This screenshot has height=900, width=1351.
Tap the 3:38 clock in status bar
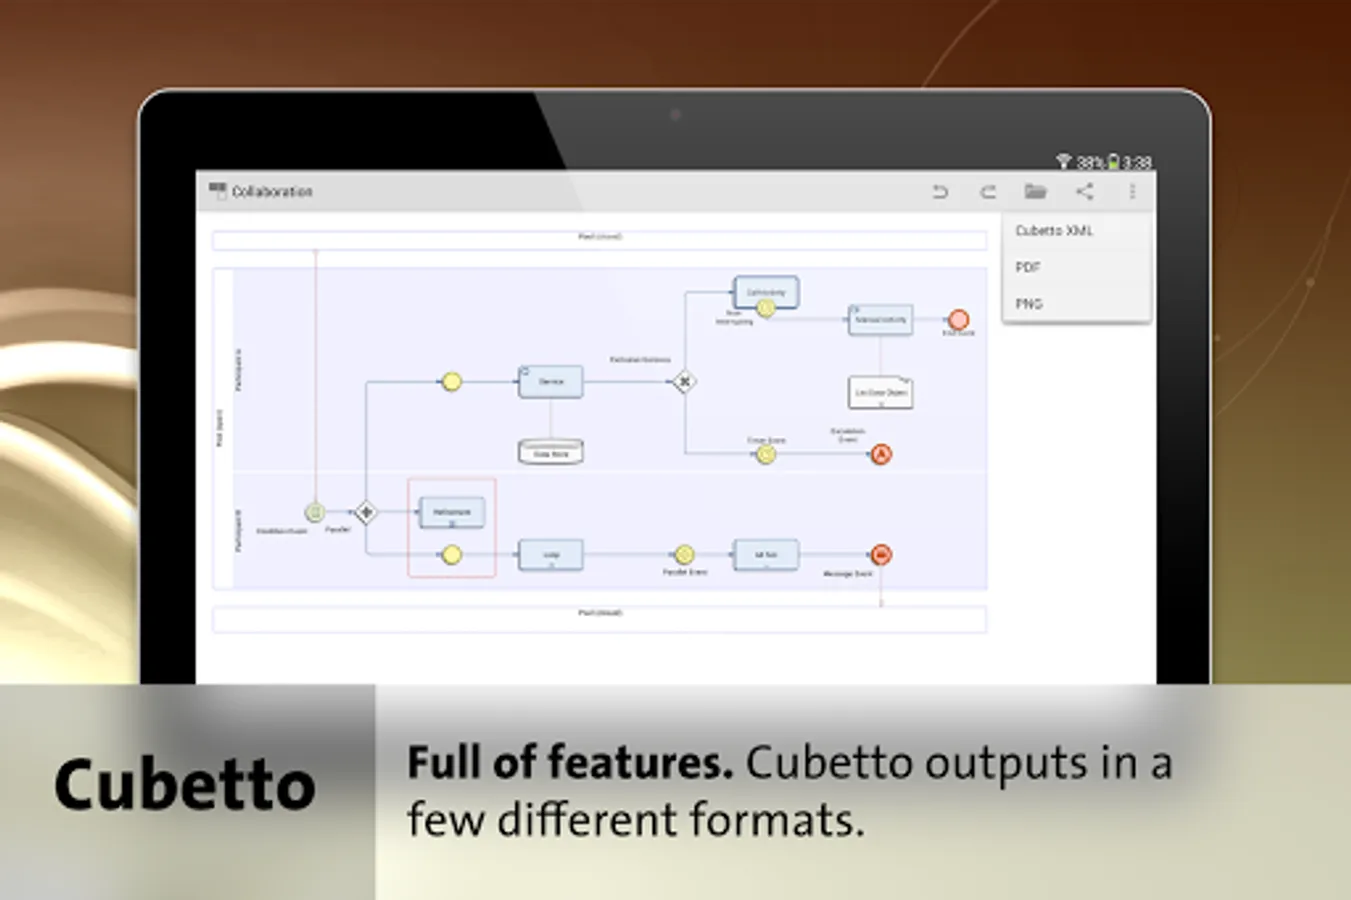tap(1137, 162)
